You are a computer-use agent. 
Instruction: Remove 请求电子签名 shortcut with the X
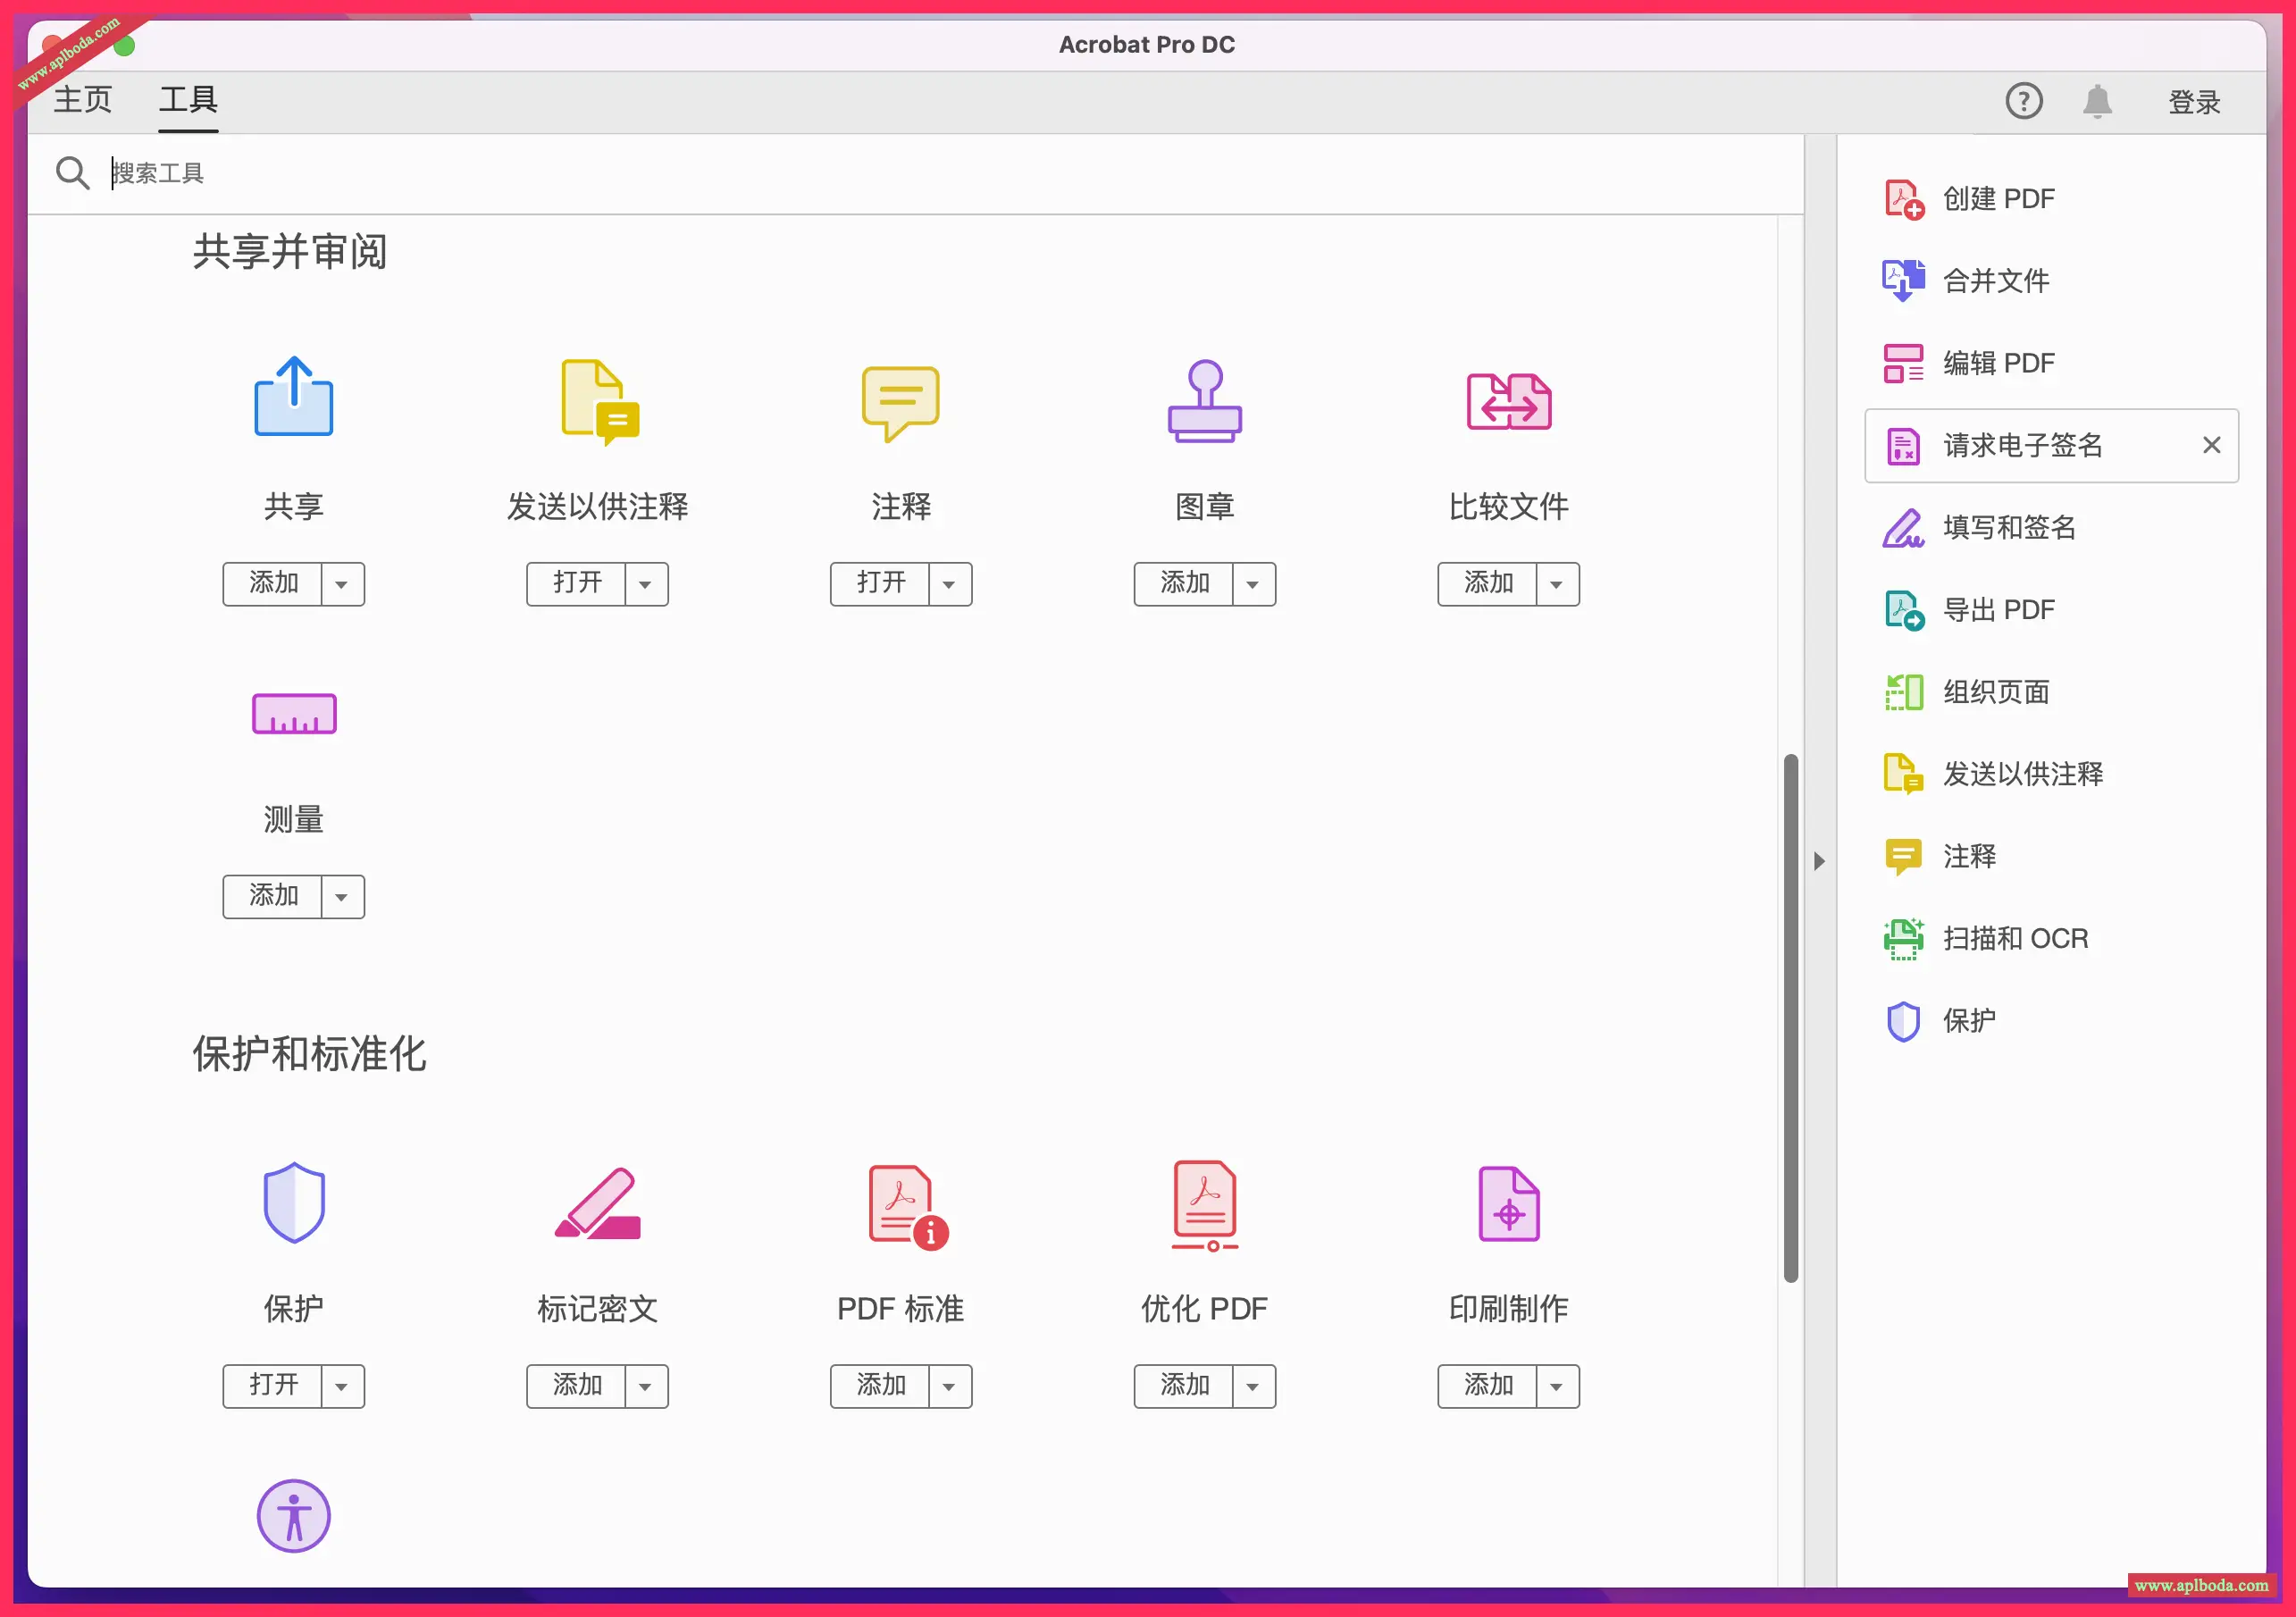pyautogui.click(x=2211, y=445)
